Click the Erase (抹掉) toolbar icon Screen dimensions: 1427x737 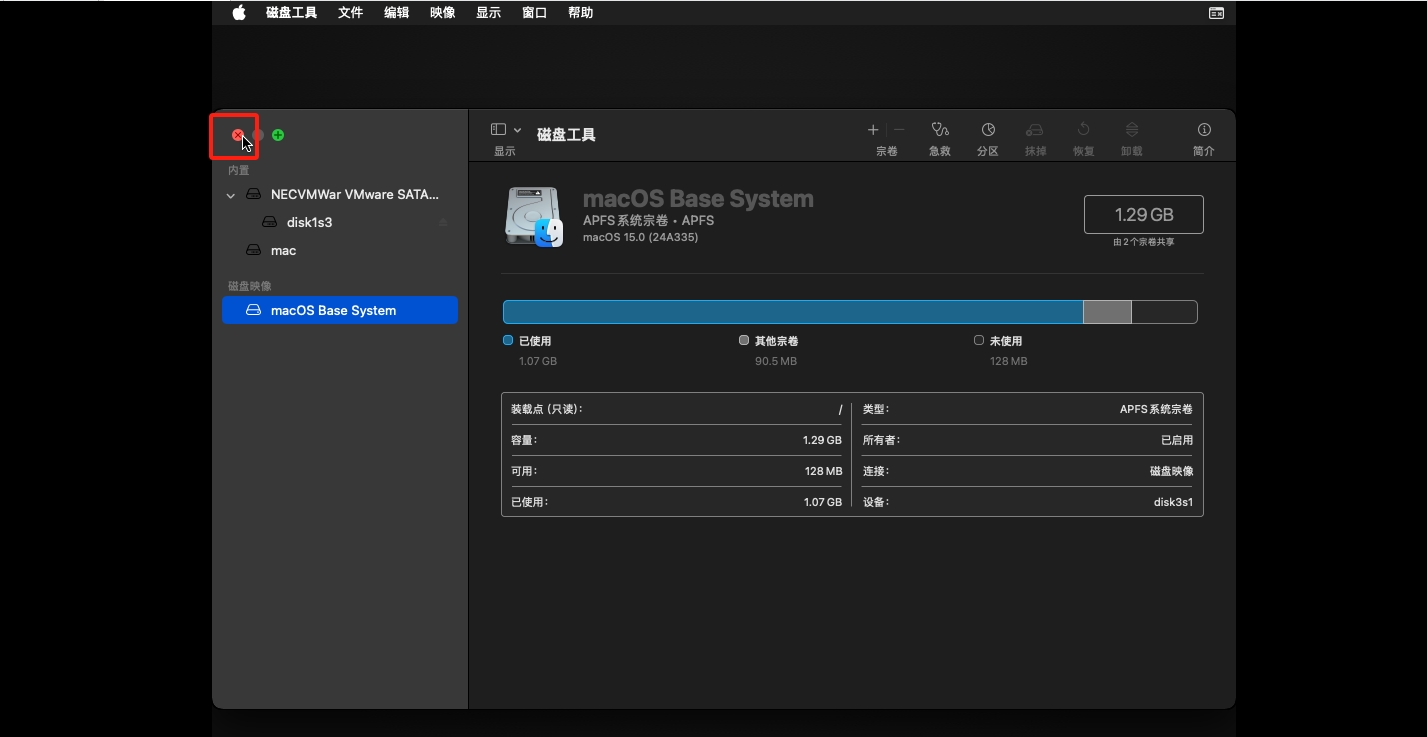[x=1035, y=130]
